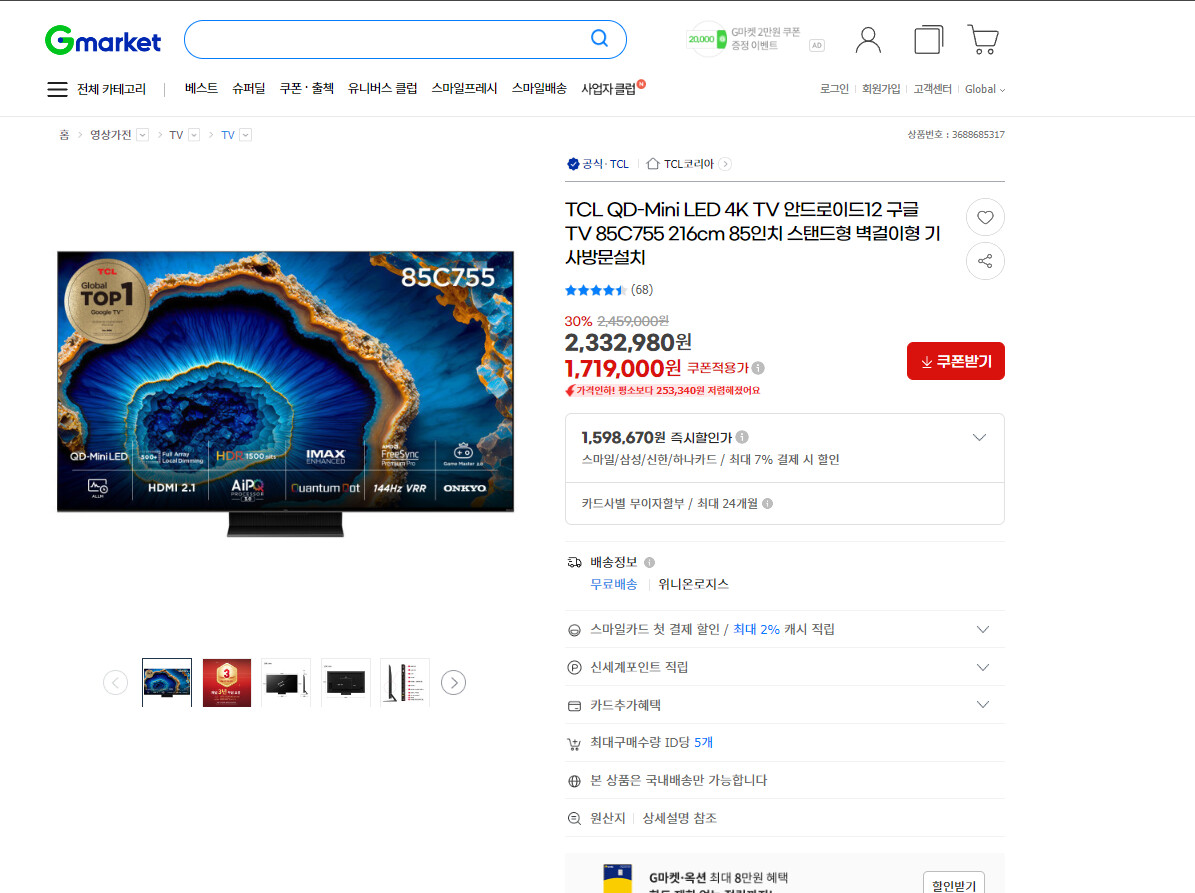Image resolution: width=1195 pixels, height=893 pixels.
Task: Open the blue TV breadcrumb dropdown
Action: click(245, 135)
